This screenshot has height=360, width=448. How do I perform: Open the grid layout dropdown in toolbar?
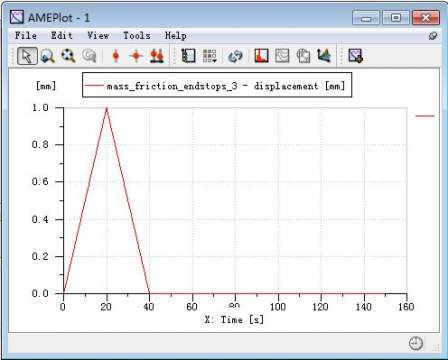(210, 56)
